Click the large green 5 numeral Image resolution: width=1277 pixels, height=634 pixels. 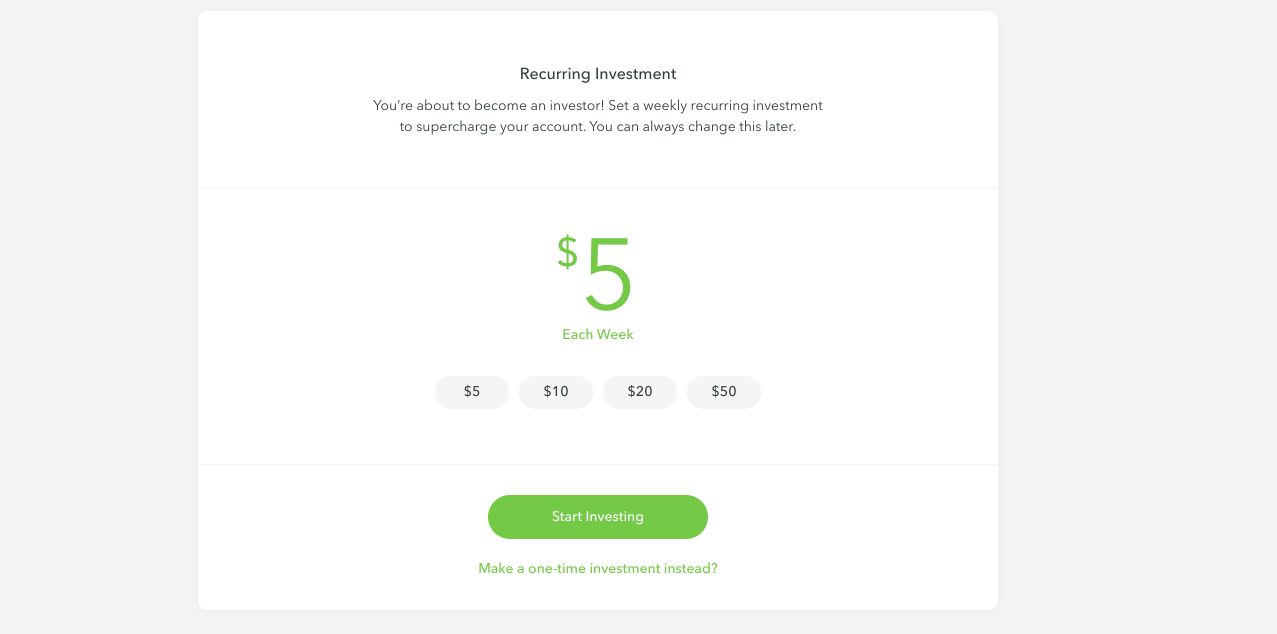pos(609,272)
